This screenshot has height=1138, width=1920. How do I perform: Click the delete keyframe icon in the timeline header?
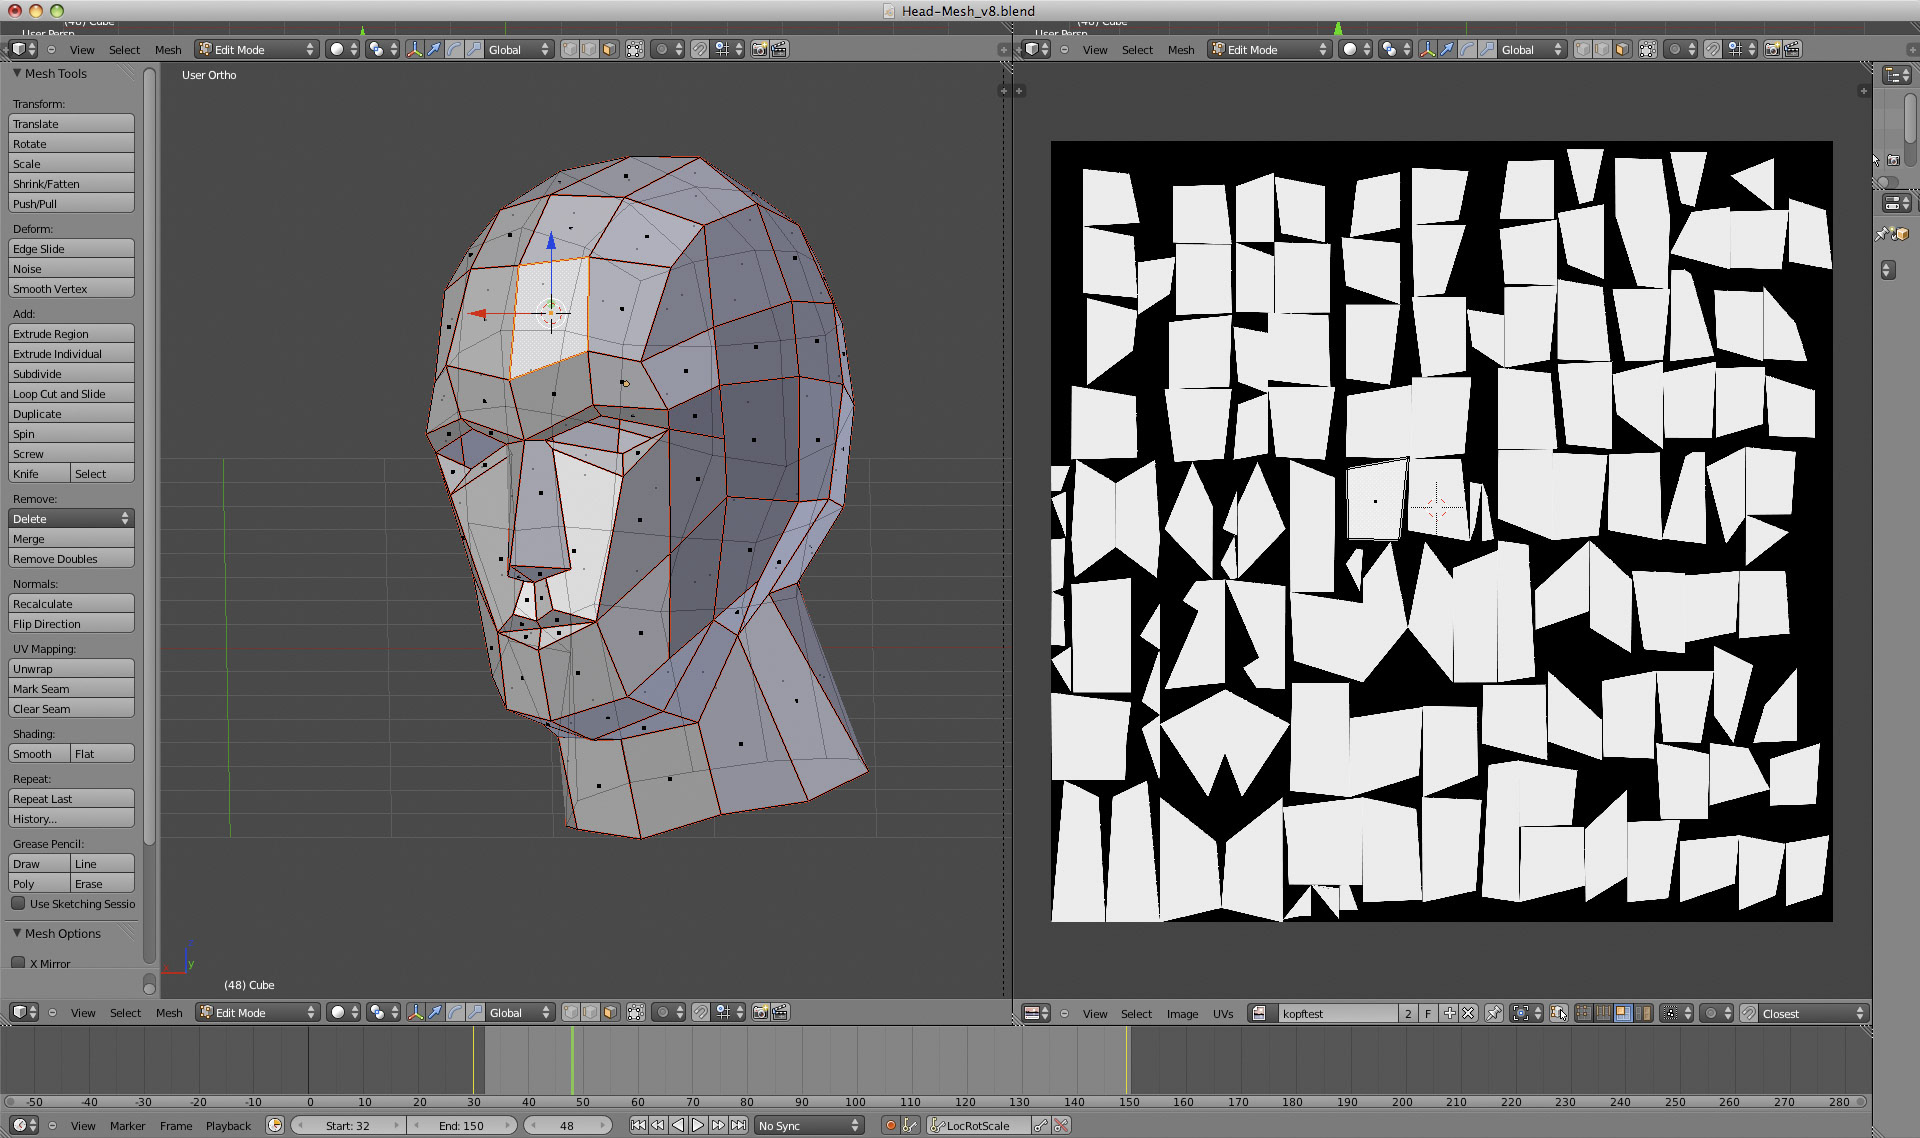tap(1062, 1125)
